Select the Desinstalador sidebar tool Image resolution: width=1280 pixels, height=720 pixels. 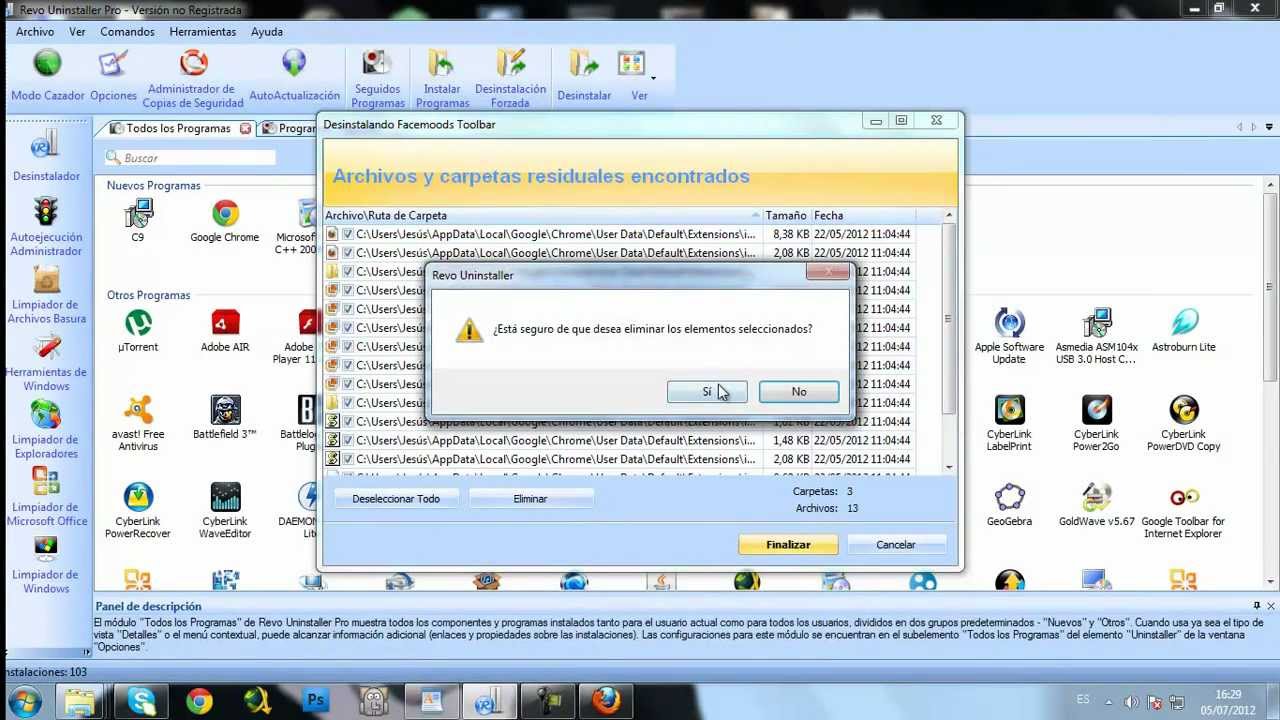(46, 156)
